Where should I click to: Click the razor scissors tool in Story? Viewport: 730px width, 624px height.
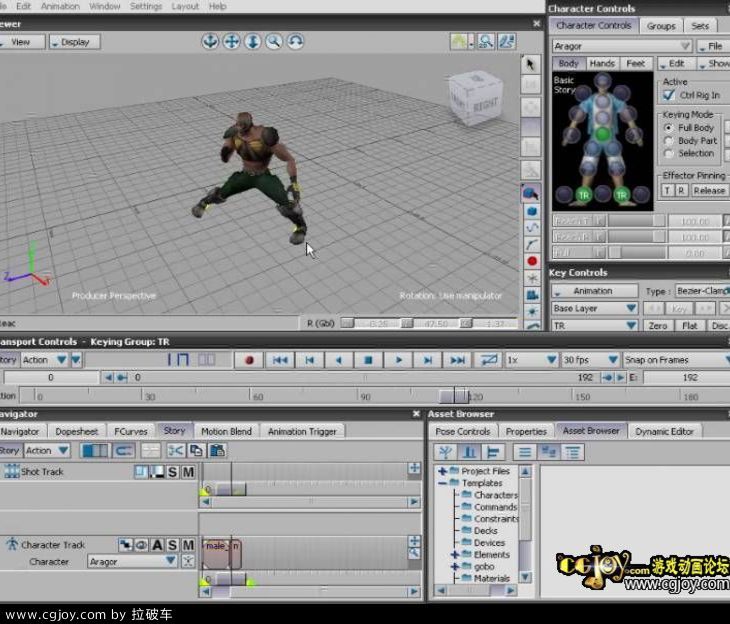(x=176, y=450)
